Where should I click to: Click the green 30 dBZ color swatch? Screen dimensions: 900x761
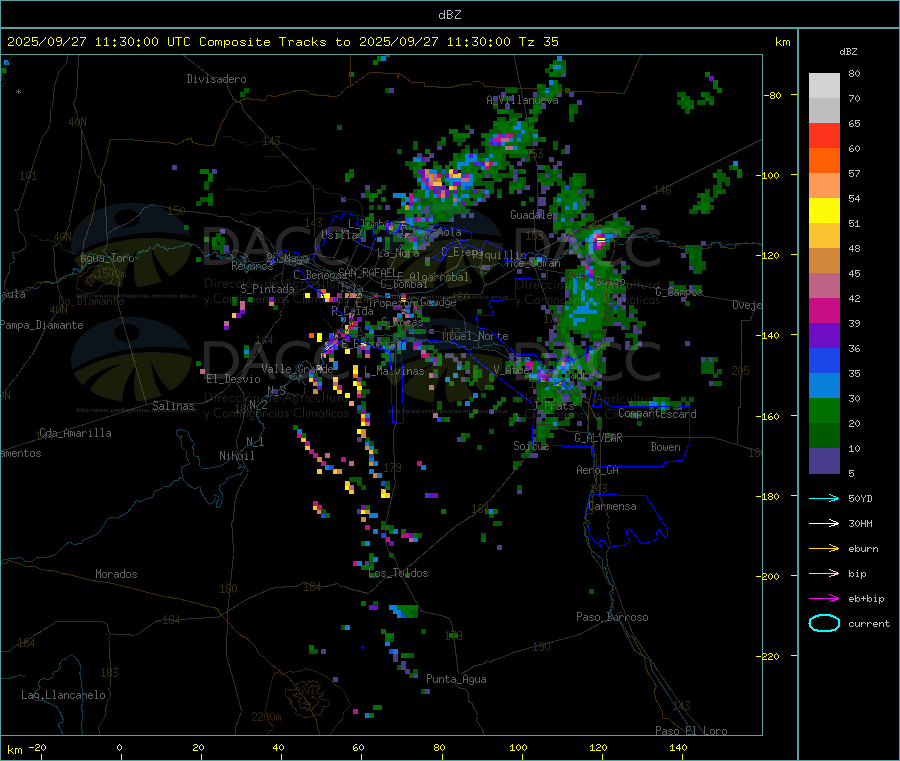pyautogui.click(x=824, y=410)
